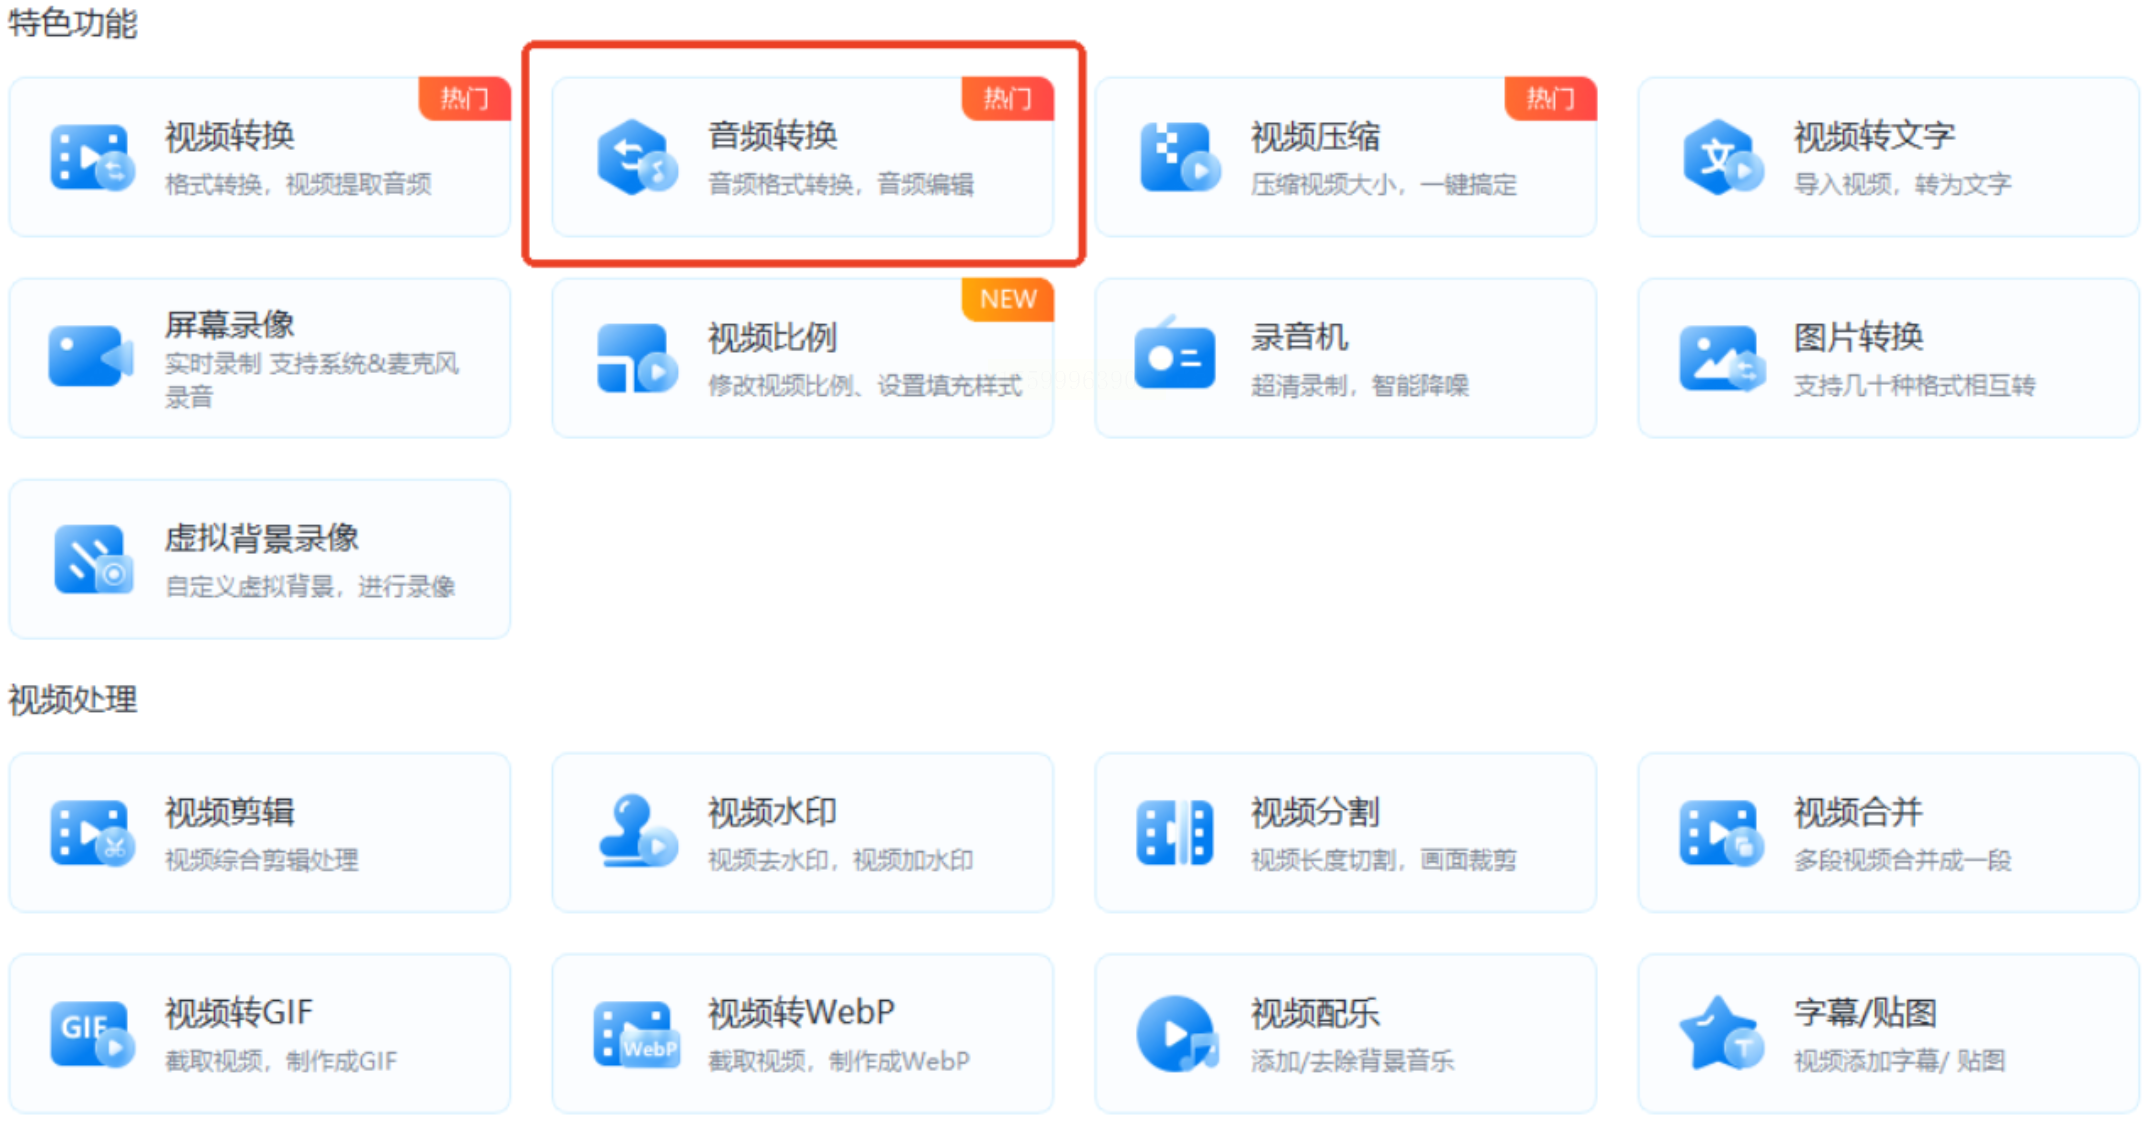Click the 视频转GIF icon

coord(91,1034)
